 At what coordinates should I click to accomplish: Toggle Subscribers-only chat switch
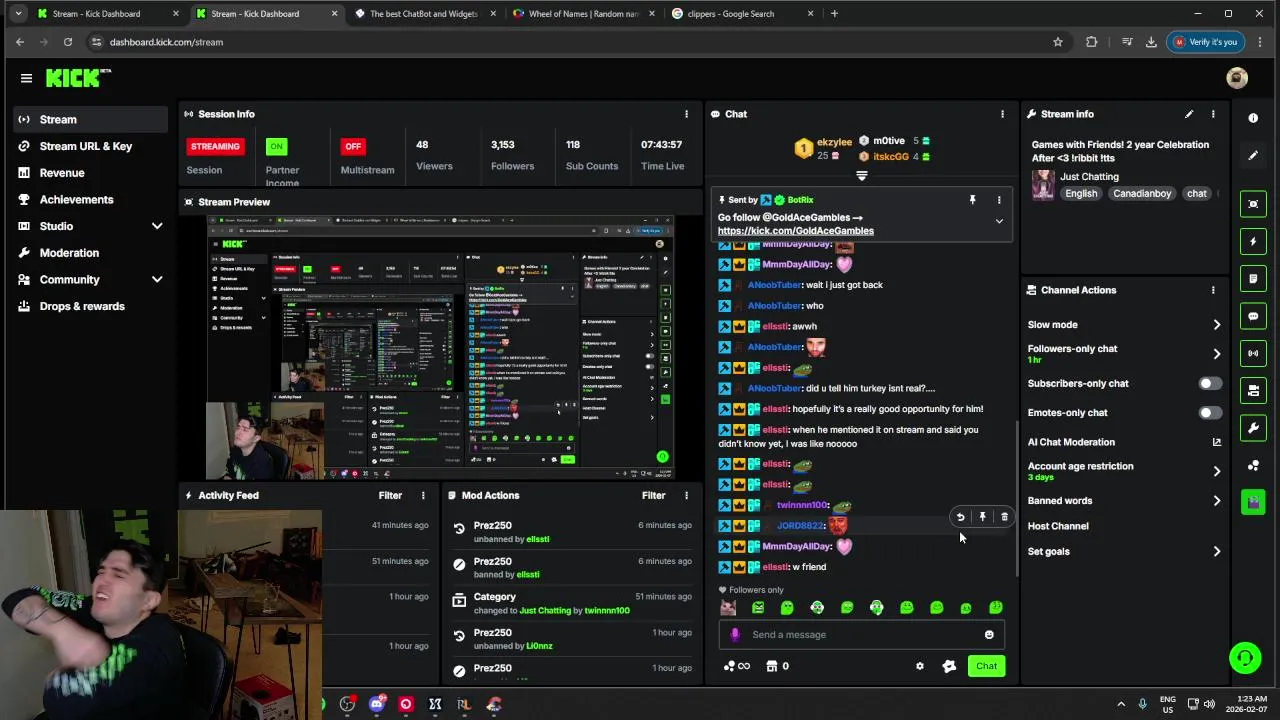(x=1210, y=383)
